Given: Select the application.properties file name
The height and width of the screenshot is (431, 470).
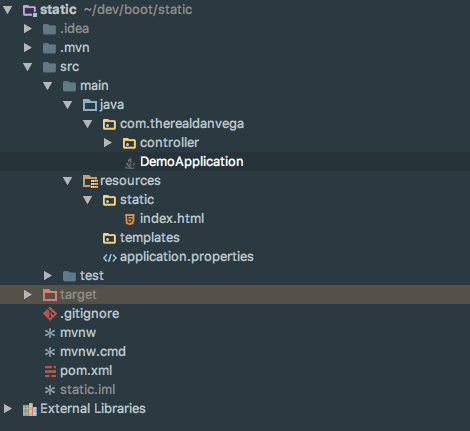Looking at the screenshot, I should coord(187,257).
